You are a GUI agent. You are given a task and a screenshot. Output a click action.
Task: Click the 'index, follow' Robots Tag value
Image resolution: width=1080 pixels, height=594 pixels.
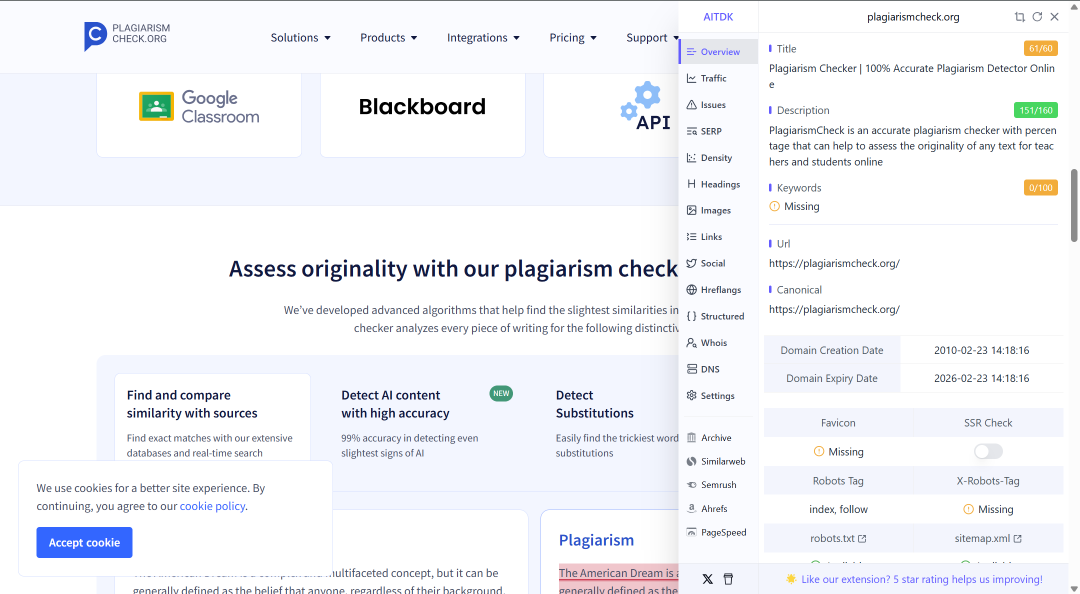tap(838, 509)
